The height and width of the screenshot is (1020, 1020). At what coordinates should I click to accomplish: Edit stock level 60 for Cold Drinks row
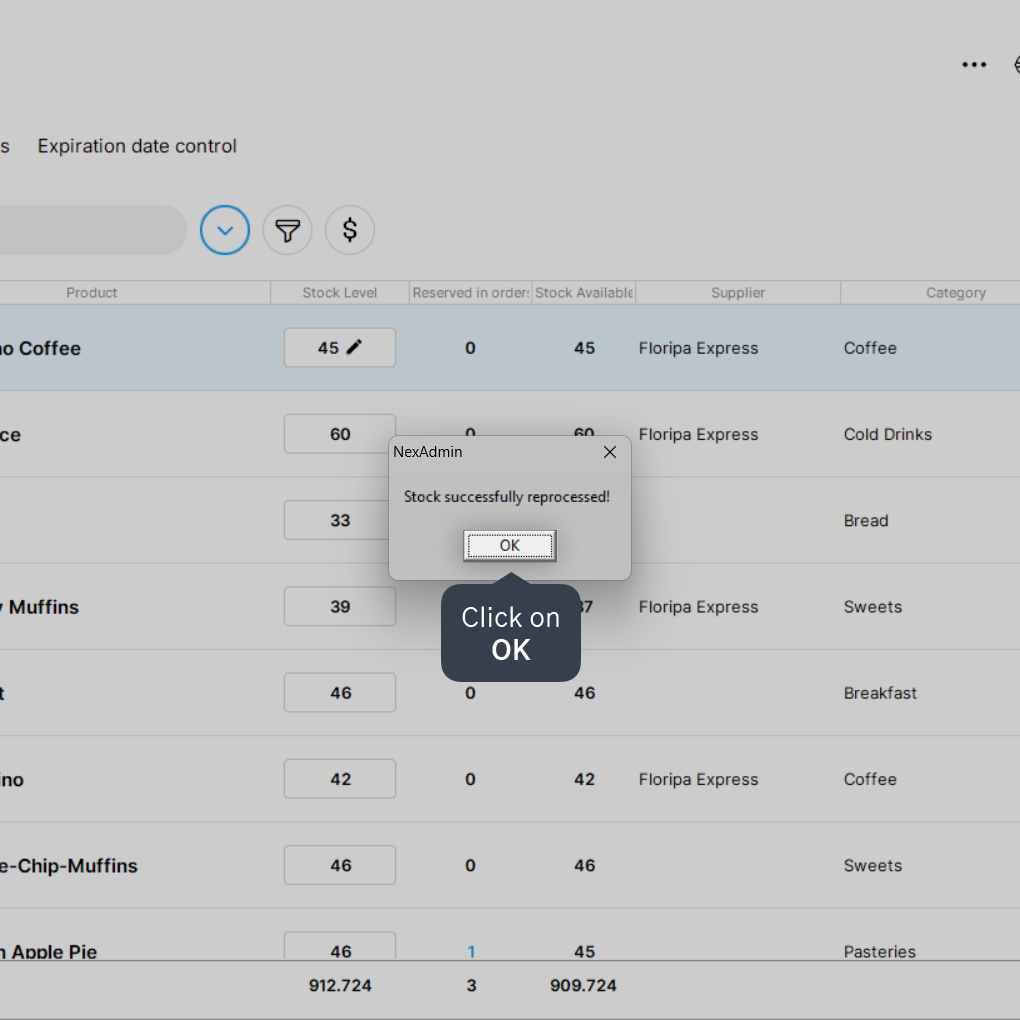[x=340, y=434]
